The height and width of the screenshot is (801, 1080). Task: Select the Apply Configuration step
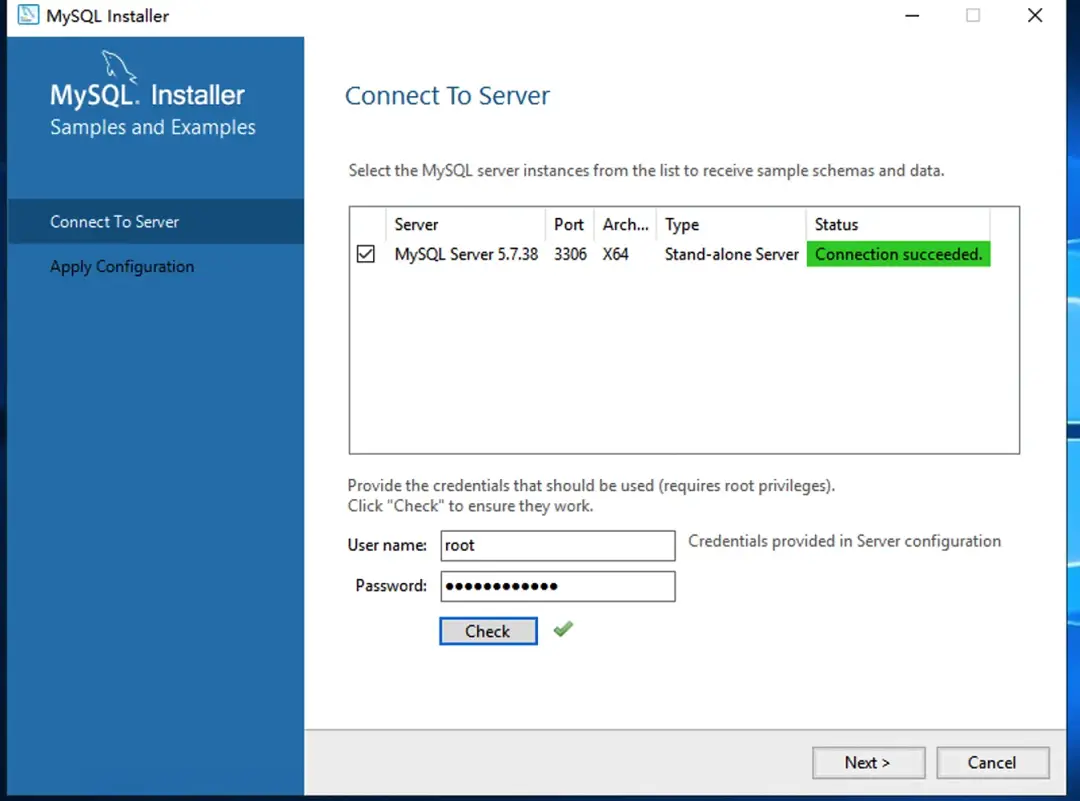point(121,267)
